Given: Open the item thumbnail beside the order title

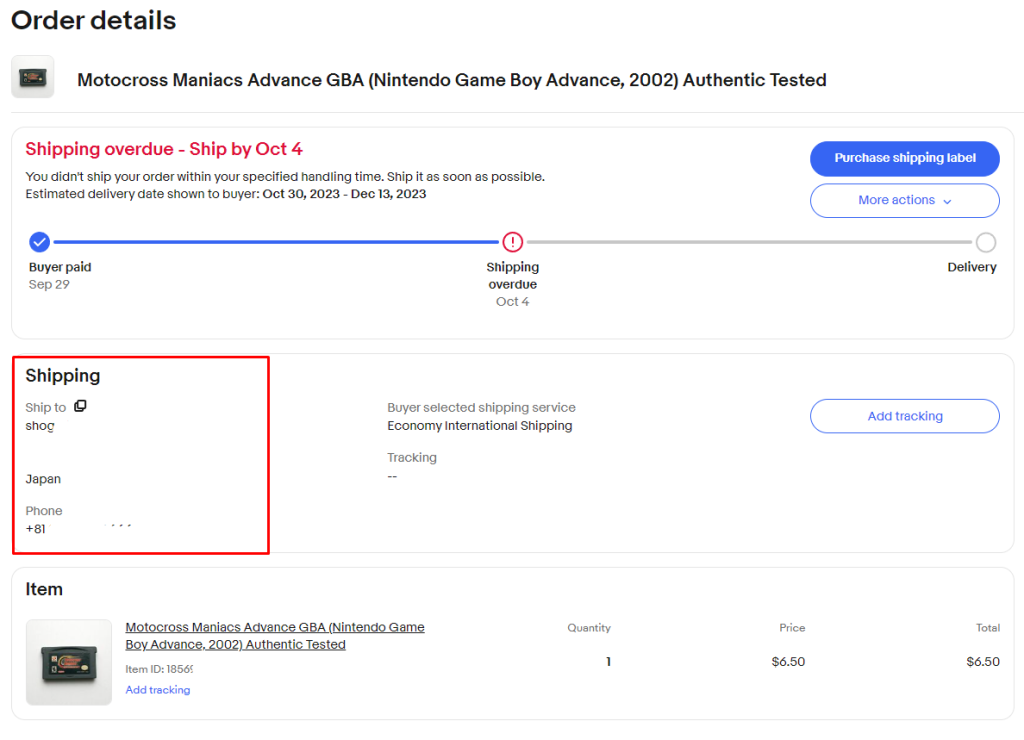Looking at the screenshot, I should pyautogui.click(x=33, y=77).
